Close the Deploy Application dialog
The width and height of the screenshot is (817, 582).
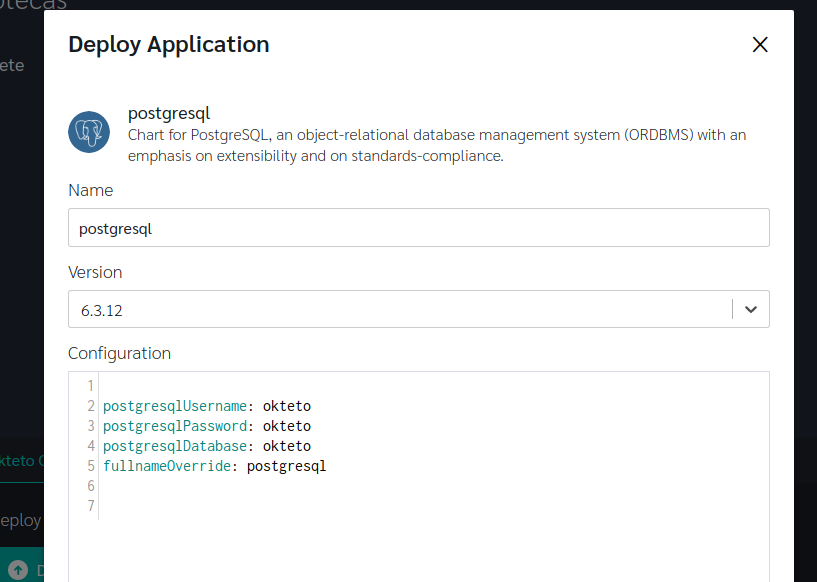tap(760, 45)
